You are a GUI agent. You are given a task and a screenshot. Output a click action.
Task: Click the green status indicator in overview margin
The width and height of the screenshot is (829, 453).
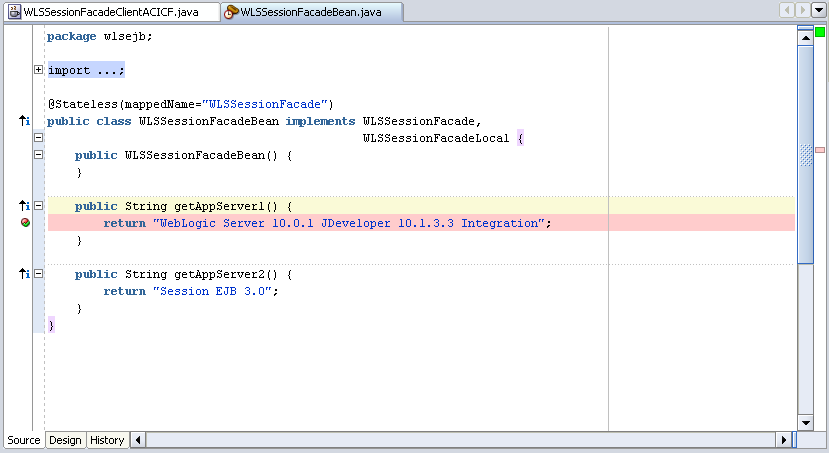[820, 32]
